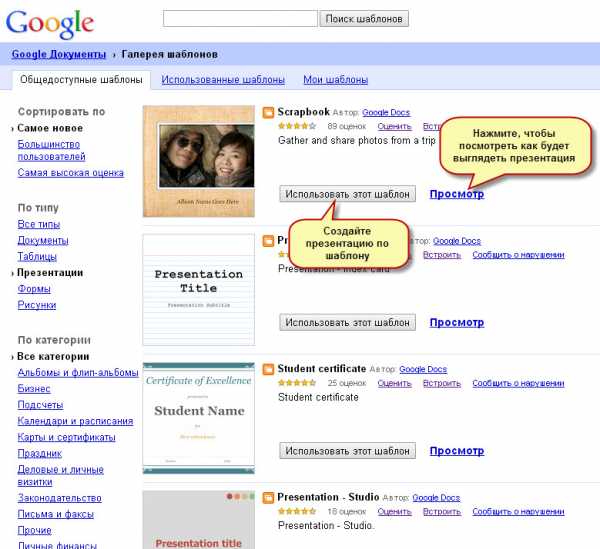Viewport: 600px width, 549px height.
Task: Open Карты и сертификаты category
Action: [x=66, y=437]
